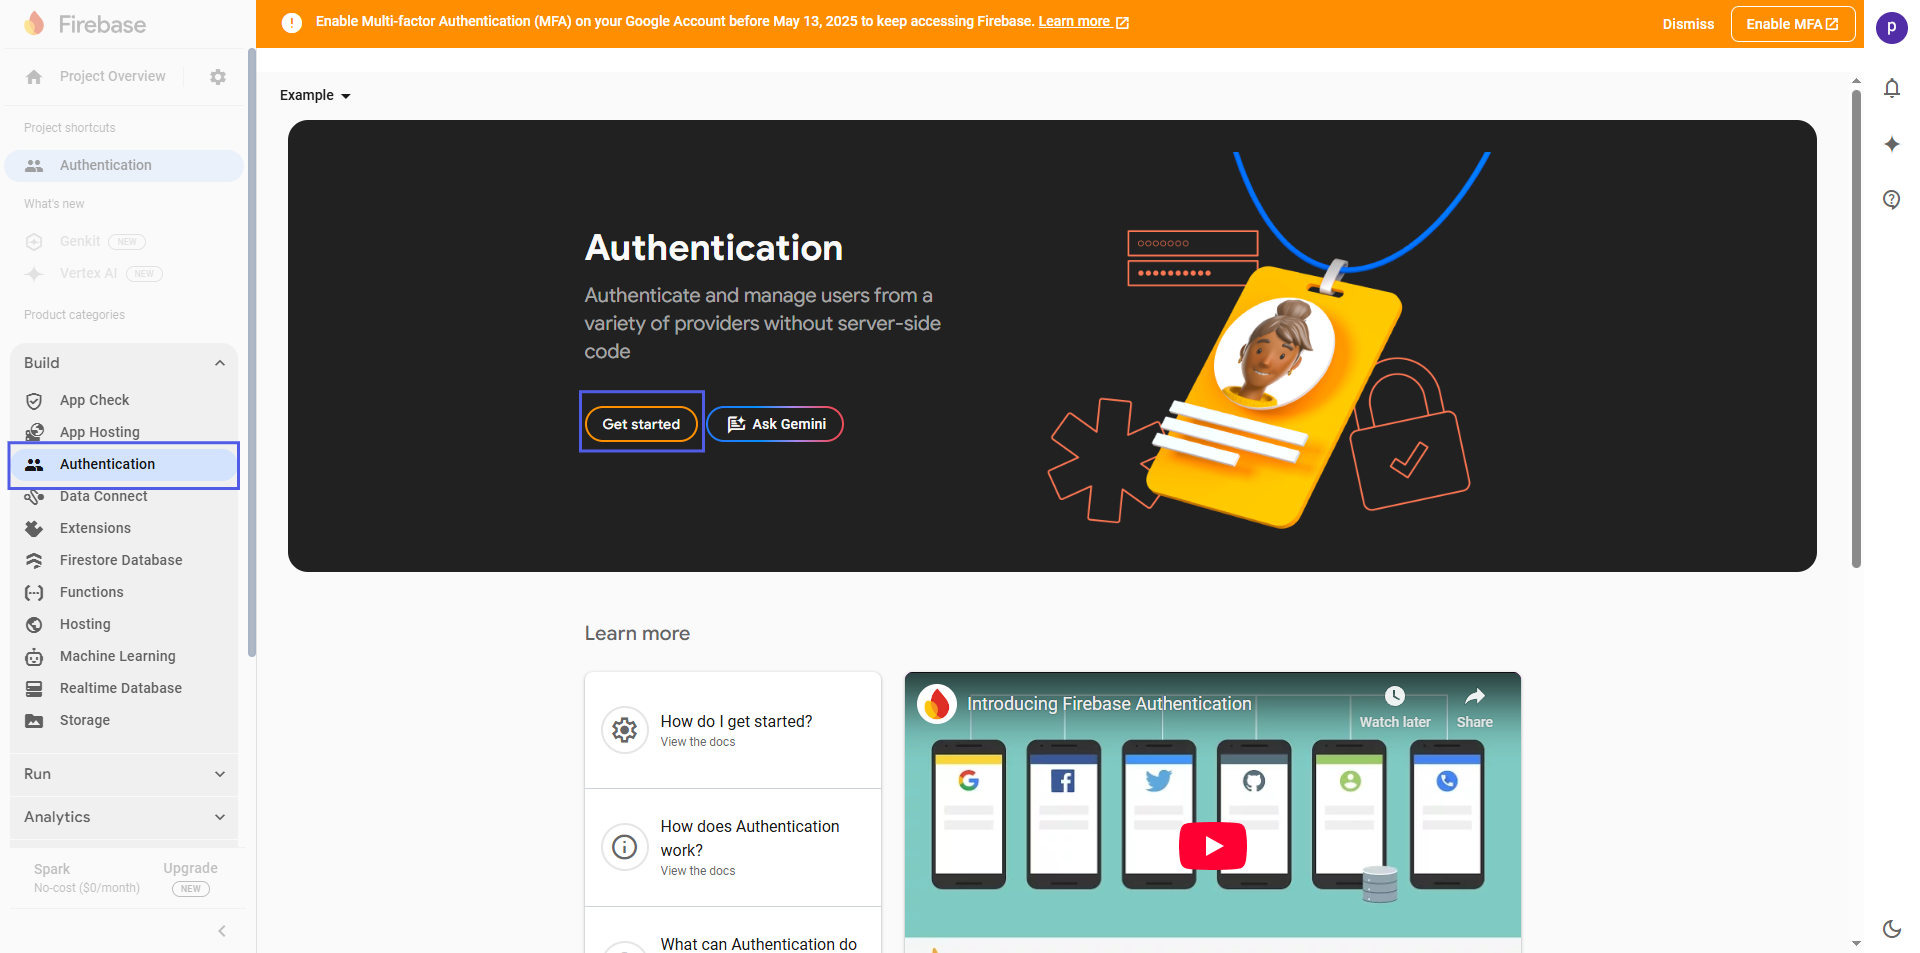Open Gemini sparkle icon in right rail
1920x953 pixels.
coord(1891,144)
